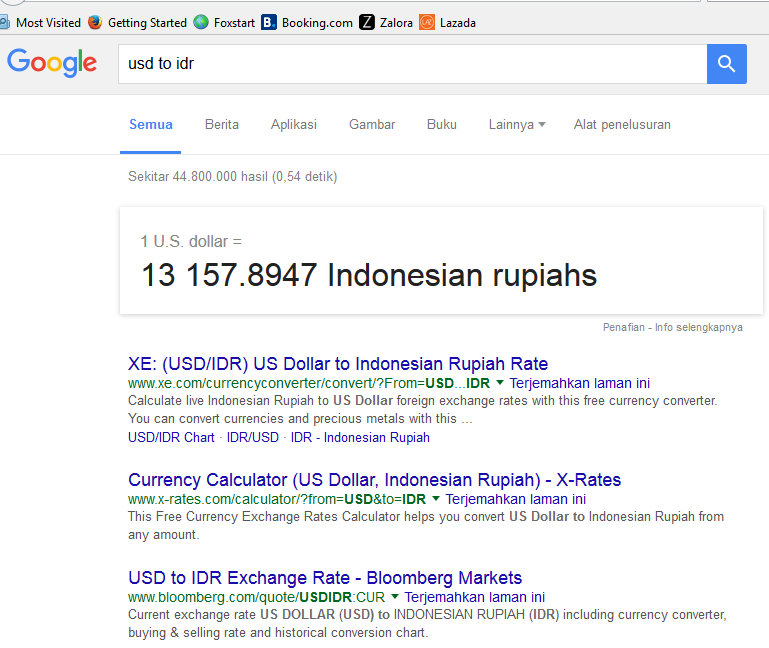The image size is (769, 648).
Task: Expand the Lainnya dropdown menu
Action: click(x=517, y=125)
